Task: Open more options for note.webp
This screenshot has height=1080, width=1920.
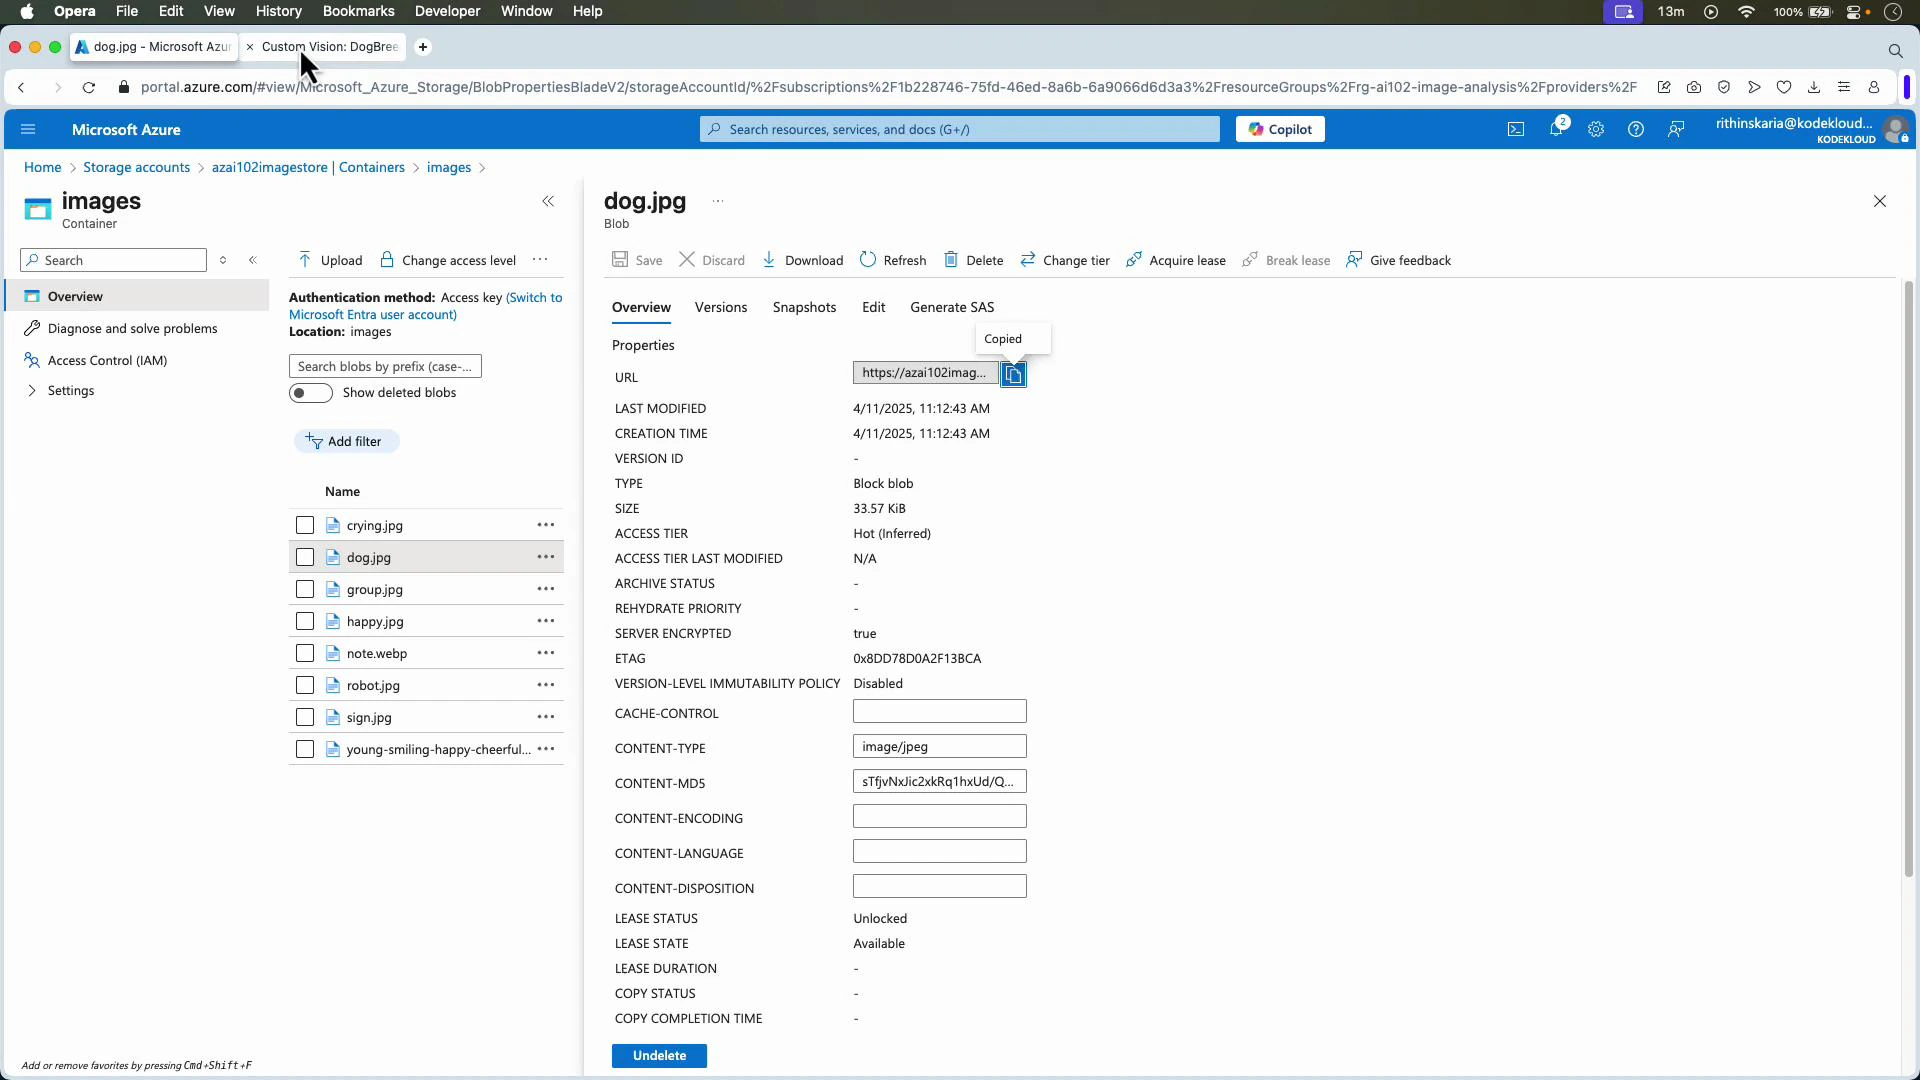Action: click(x=546, y=653)
